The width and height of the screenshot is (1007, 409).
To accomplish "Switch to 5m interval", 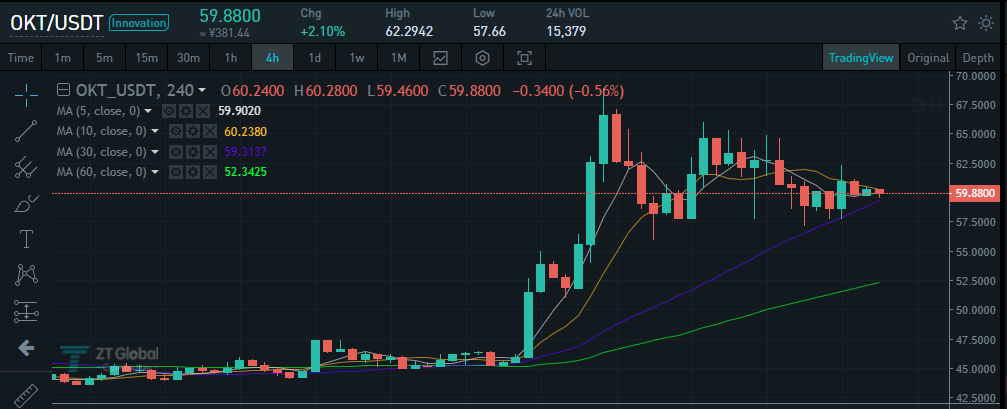I will coord(104,58).
